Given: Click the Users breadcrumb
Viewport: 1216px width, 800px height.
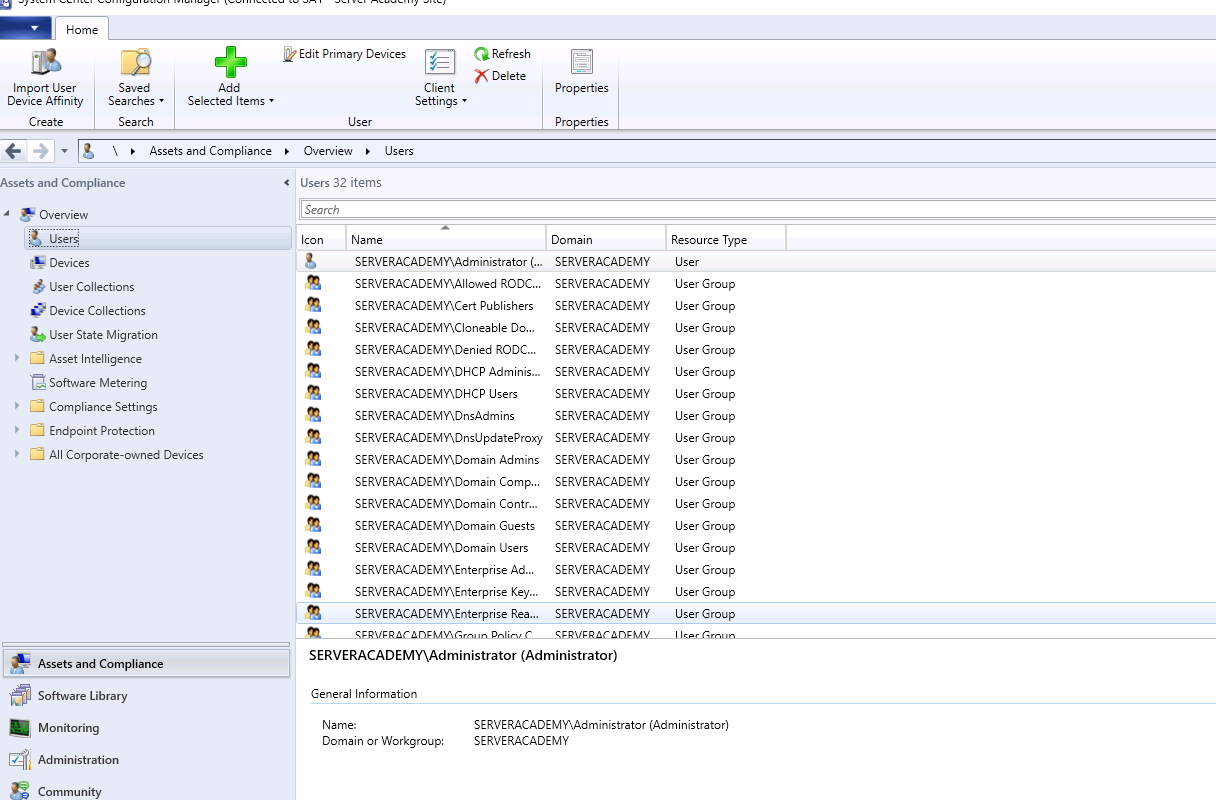Looking at the screenshot, I should 399,151.
